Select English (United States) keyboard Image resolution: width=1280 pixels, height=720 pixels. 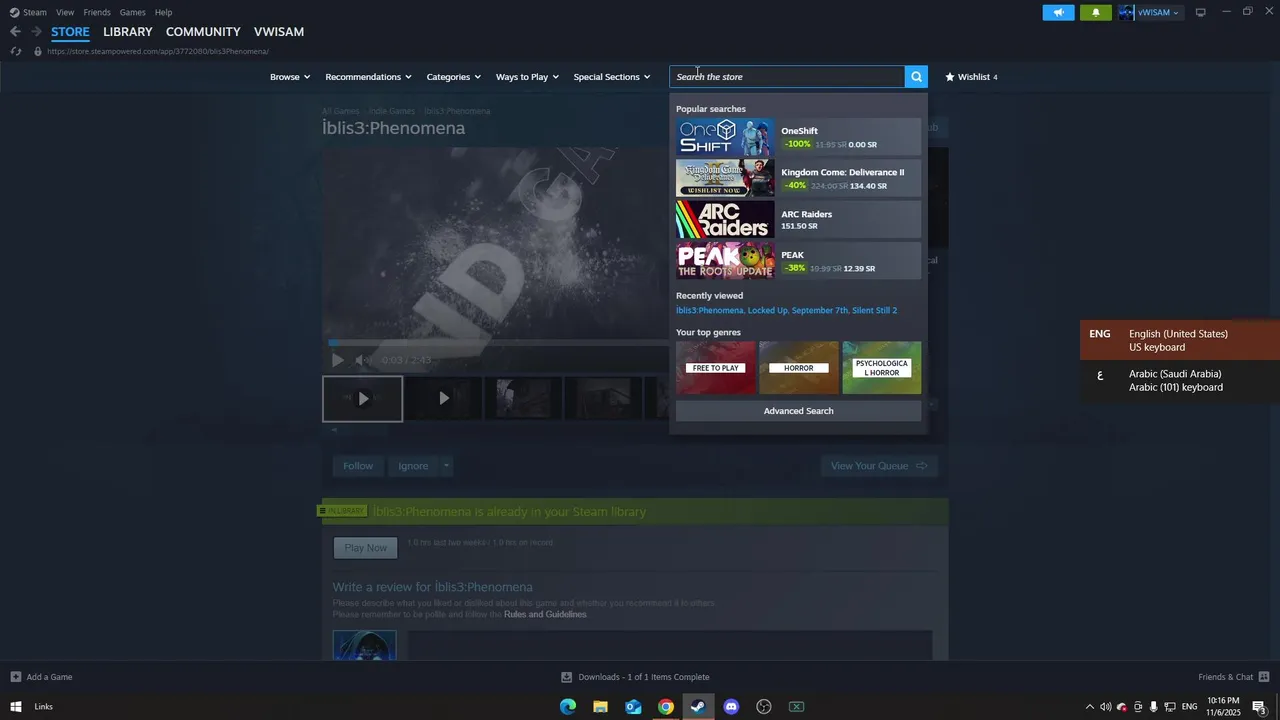click(x=1180, y=340)
